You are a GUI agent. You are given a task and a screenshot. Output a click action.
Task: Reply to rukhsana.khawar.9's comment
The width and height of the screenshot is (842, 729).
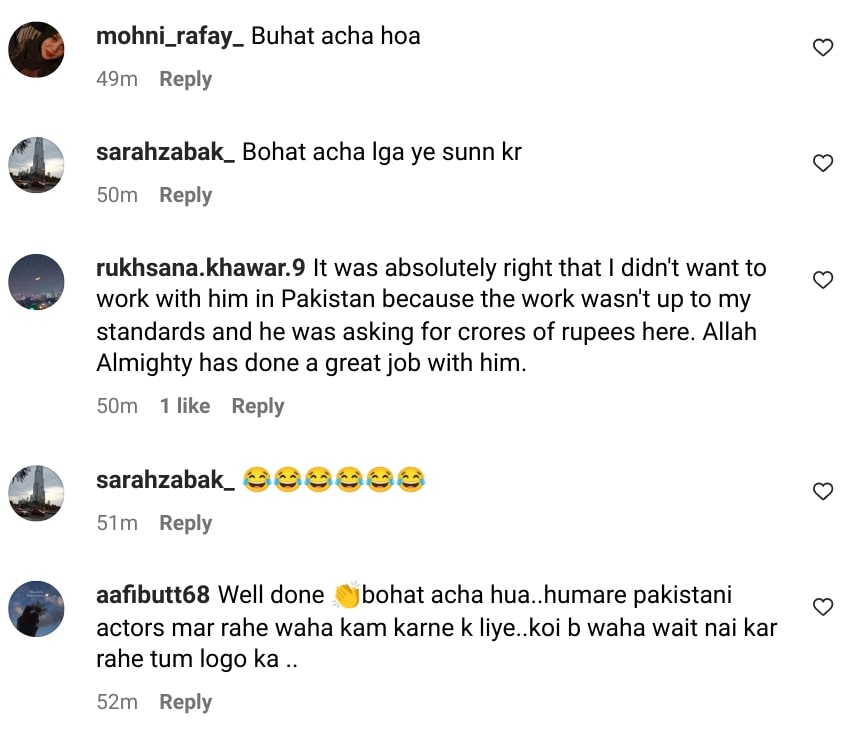(257, 406)
